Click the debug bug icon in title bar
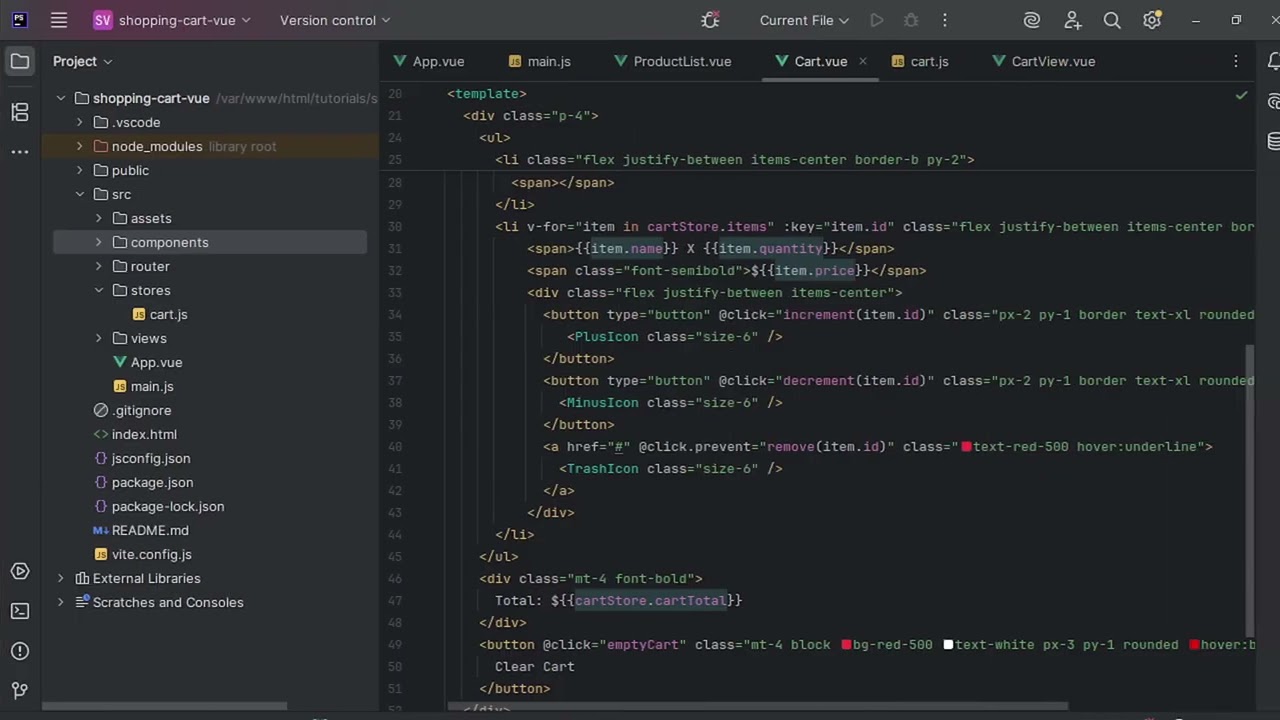The width and height of the screenshot is (1280, 720). tap(710, 20)
